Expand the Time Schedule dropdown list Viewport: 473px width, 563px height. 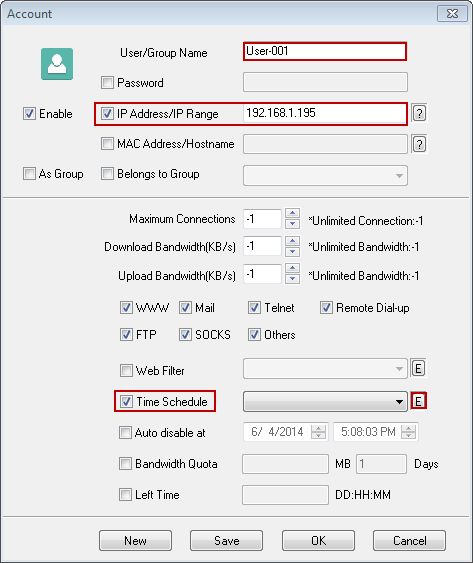[325, 401]
